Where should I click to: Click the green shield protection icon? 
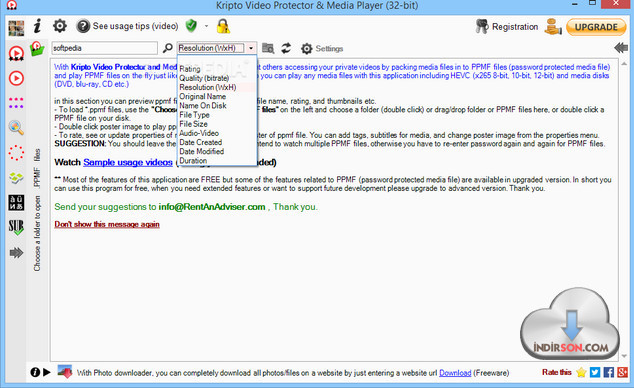coord(191,26)
